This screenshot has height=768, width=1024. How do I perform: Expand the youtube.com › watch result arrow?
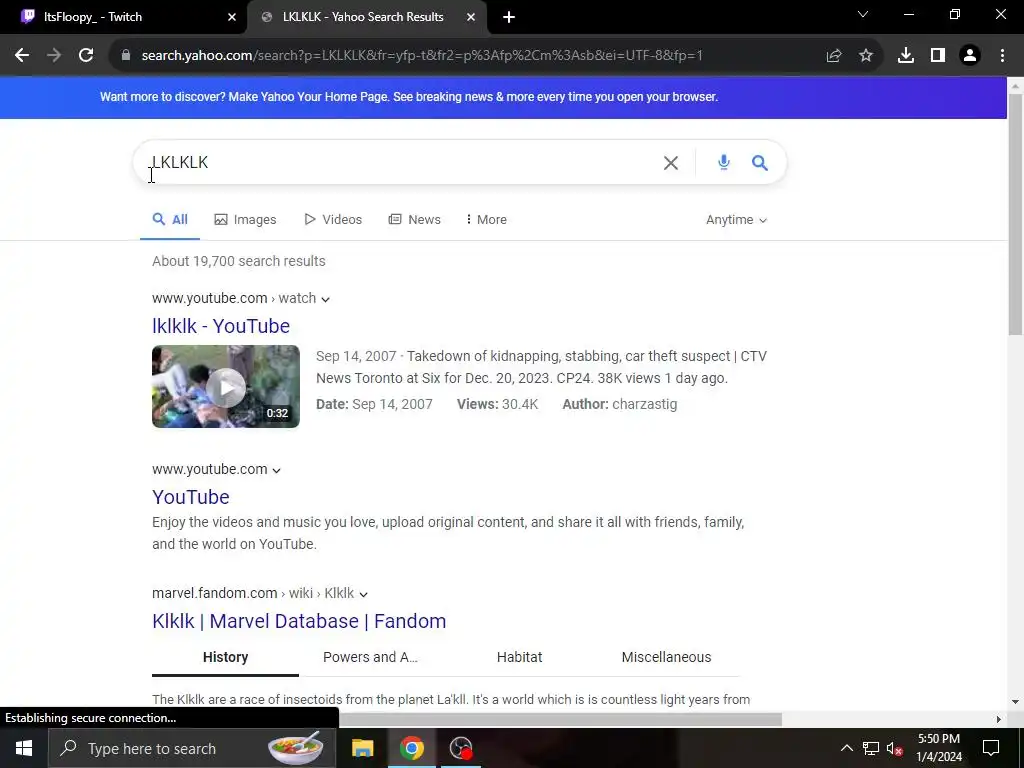tap(325, 299)
